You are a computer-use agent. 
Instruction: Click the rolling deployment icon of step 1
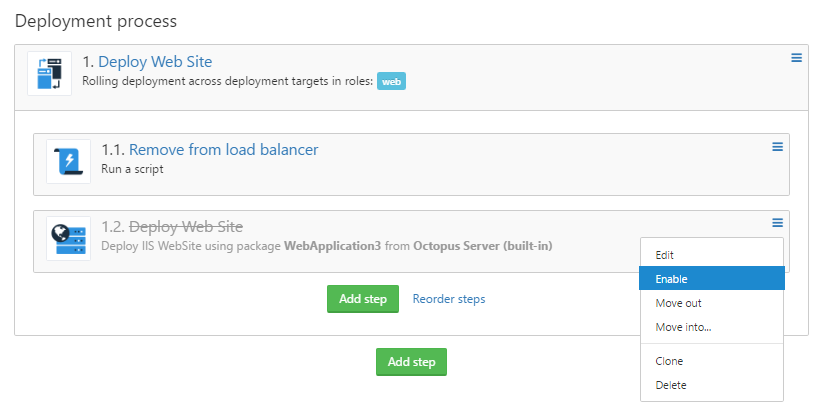(49, 74)
